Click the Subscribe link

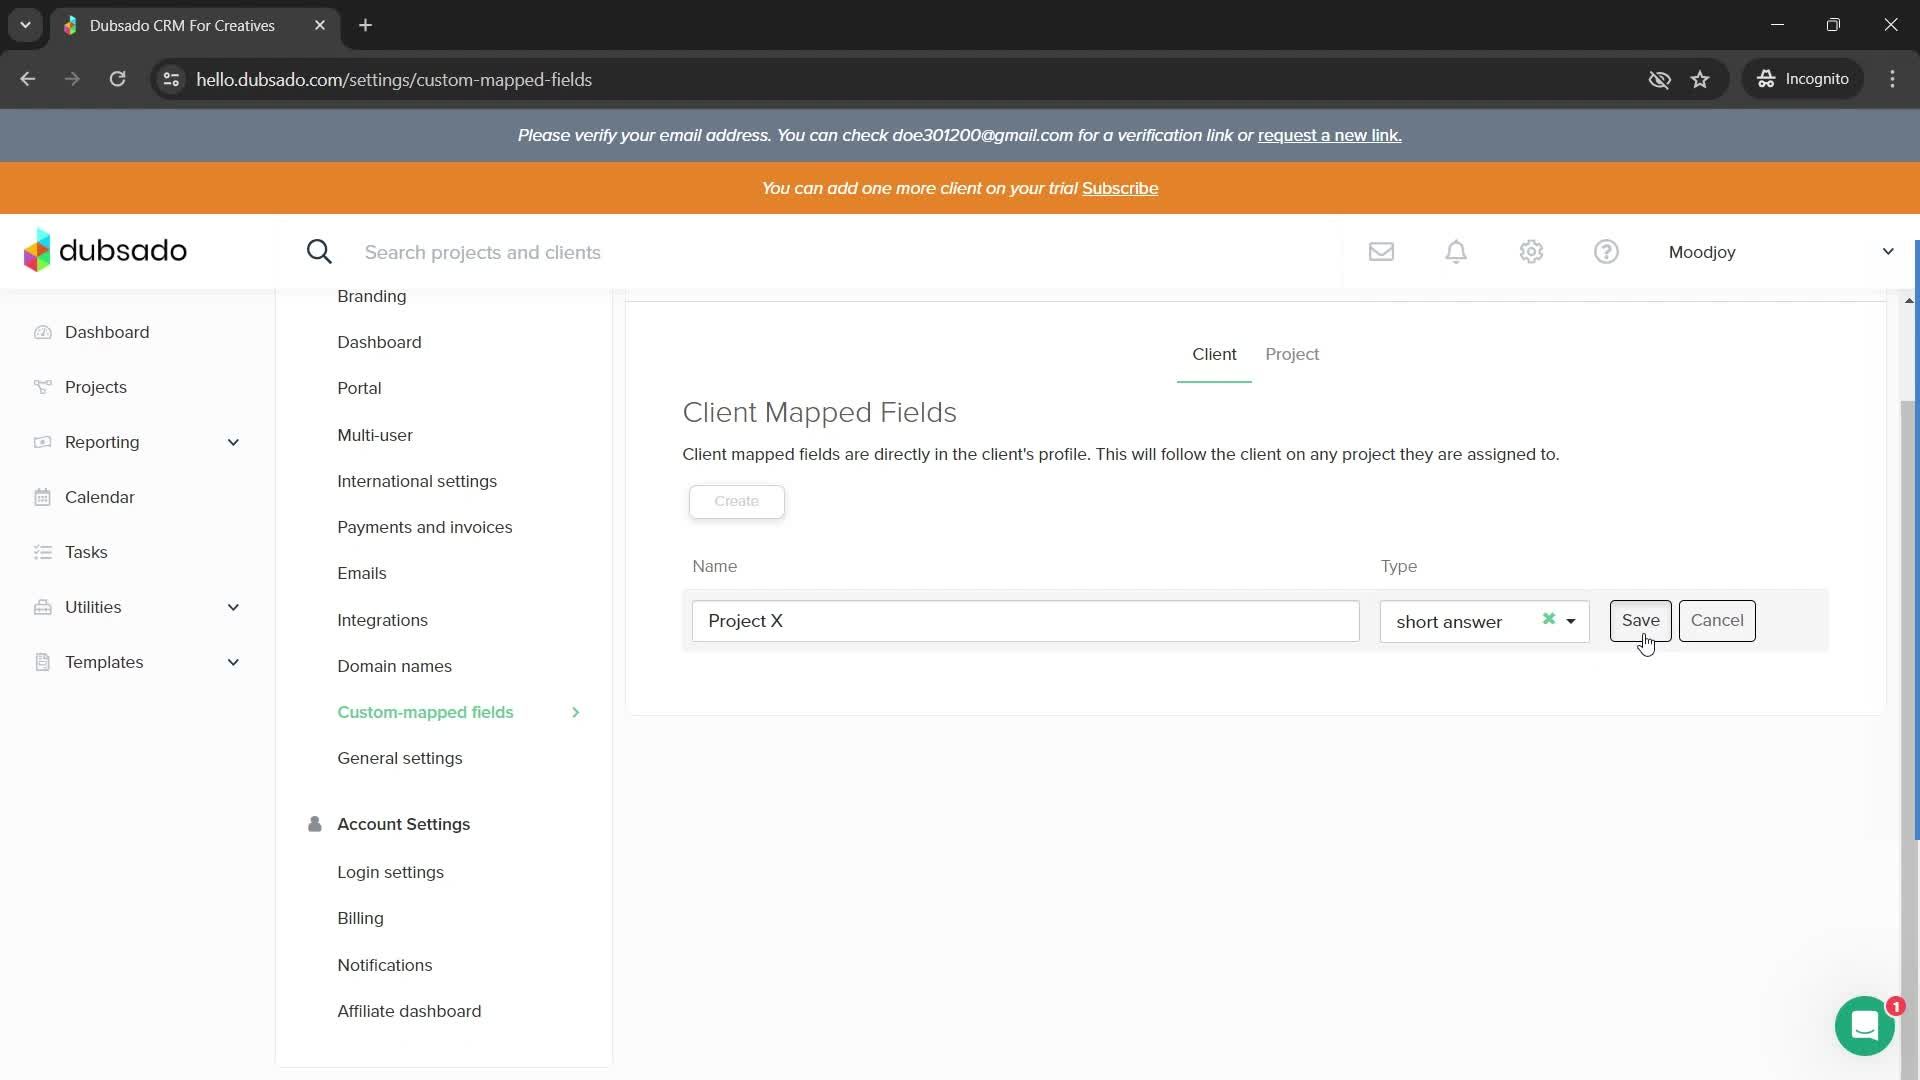point(1119,188)
